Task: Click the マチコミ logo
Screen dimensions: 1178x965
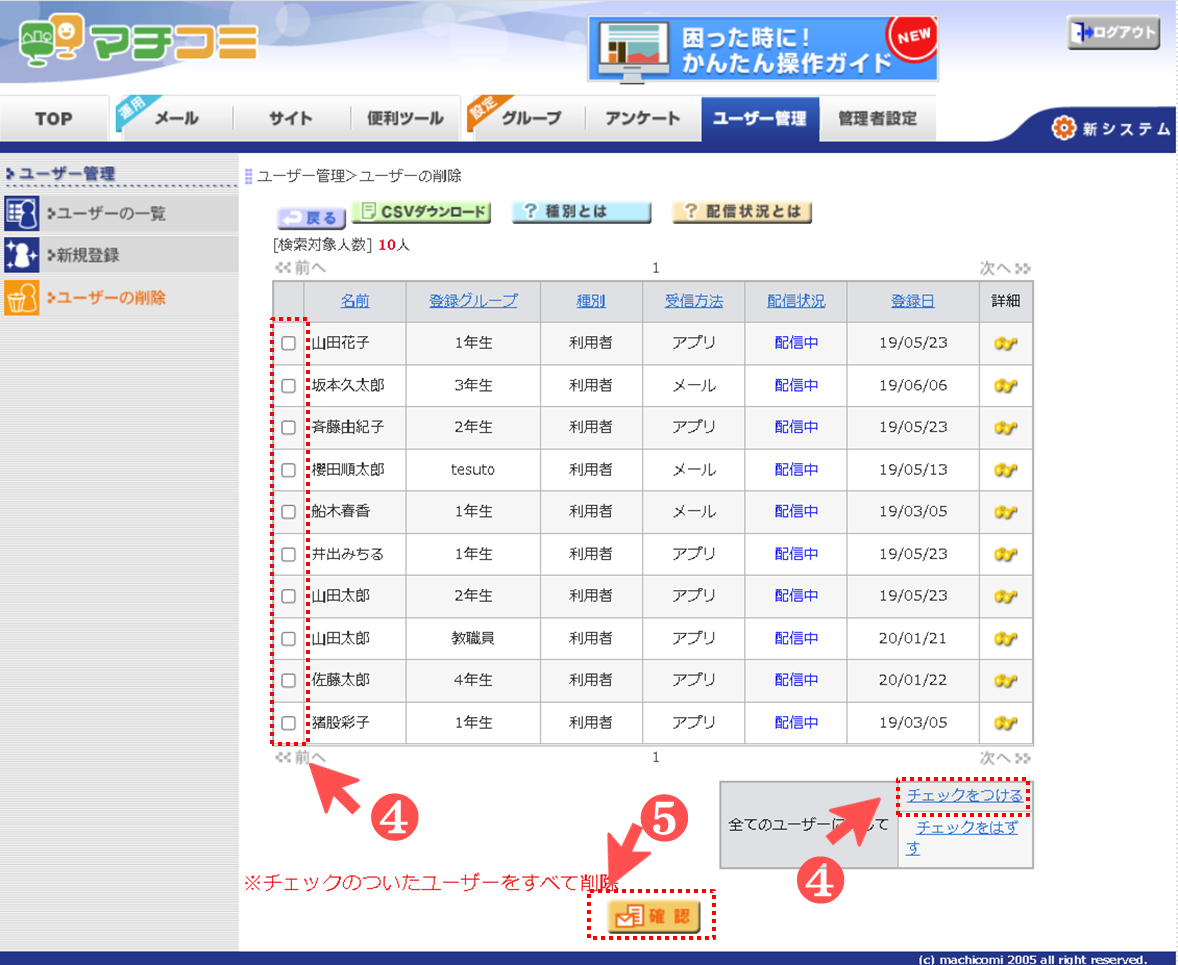Action: pos(138,42)
